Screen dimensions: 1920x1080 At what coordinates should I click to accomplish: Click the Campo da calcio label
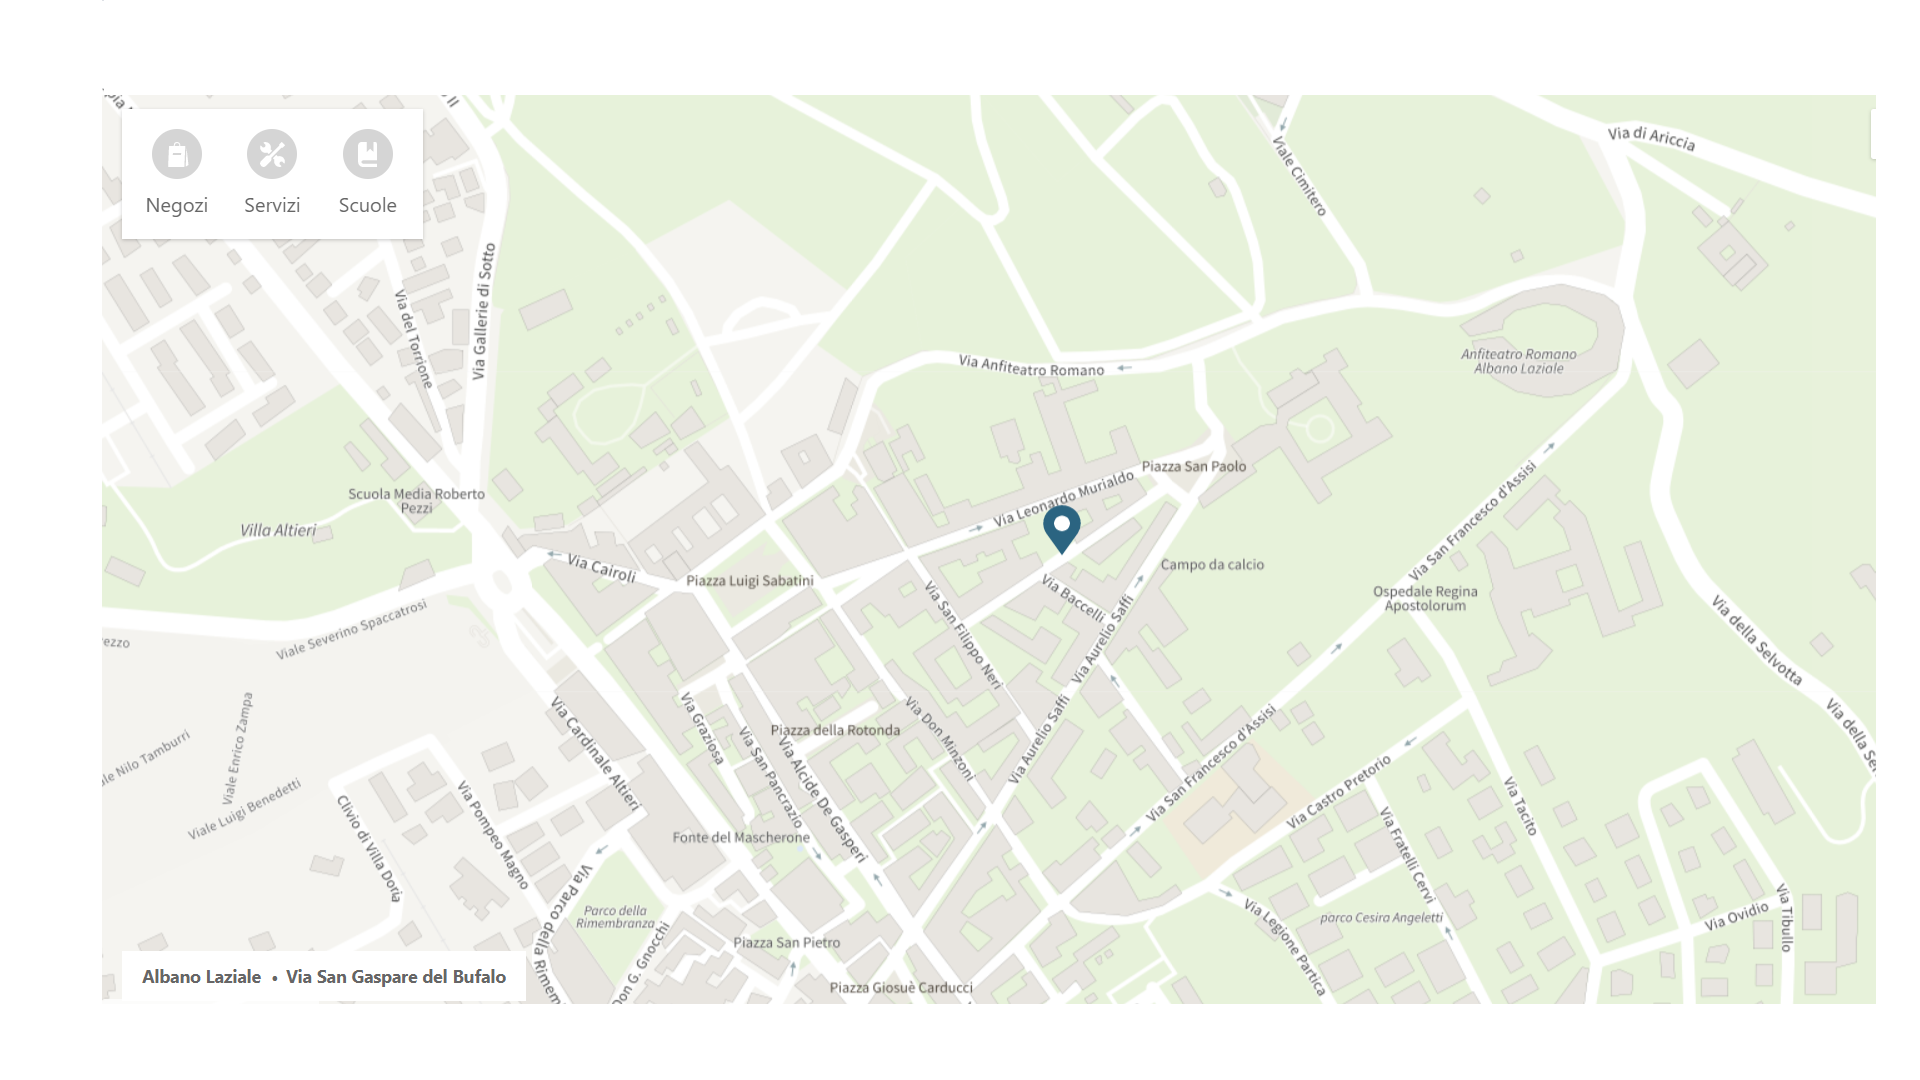point(1212,565)
